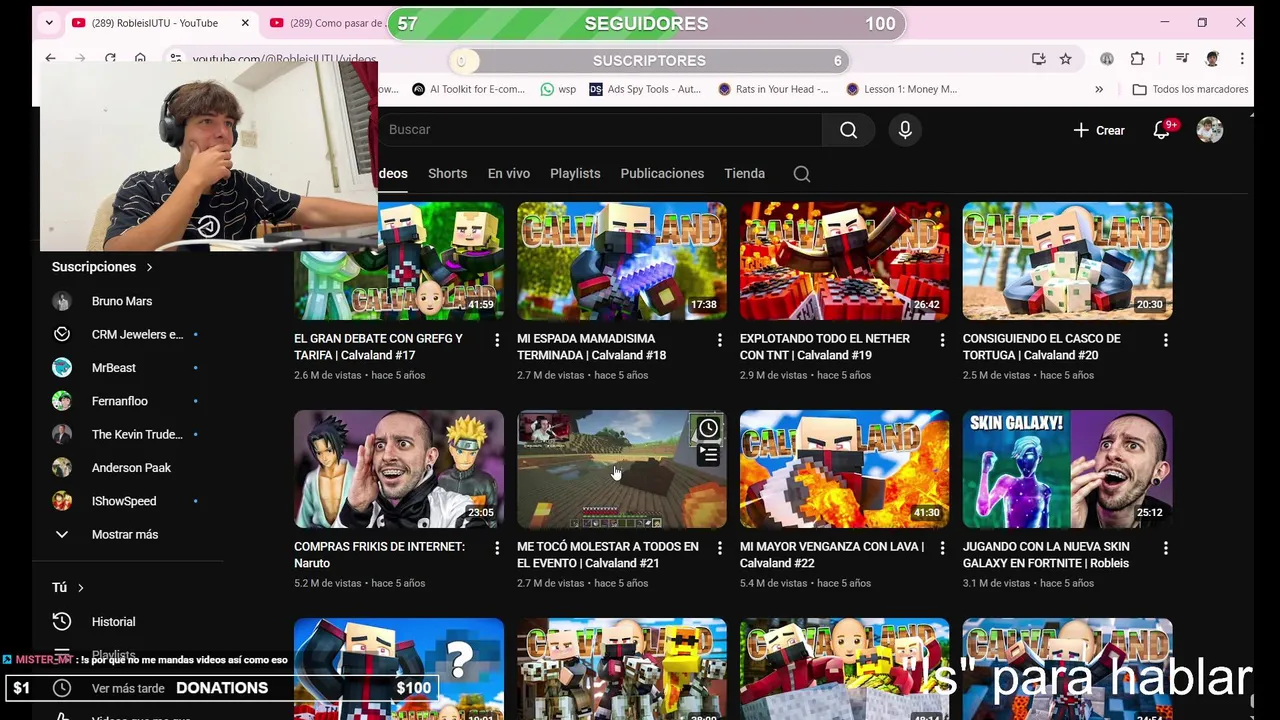Open the YouTube account avatar menu

pyautogui.click(x=1210, y=130)
